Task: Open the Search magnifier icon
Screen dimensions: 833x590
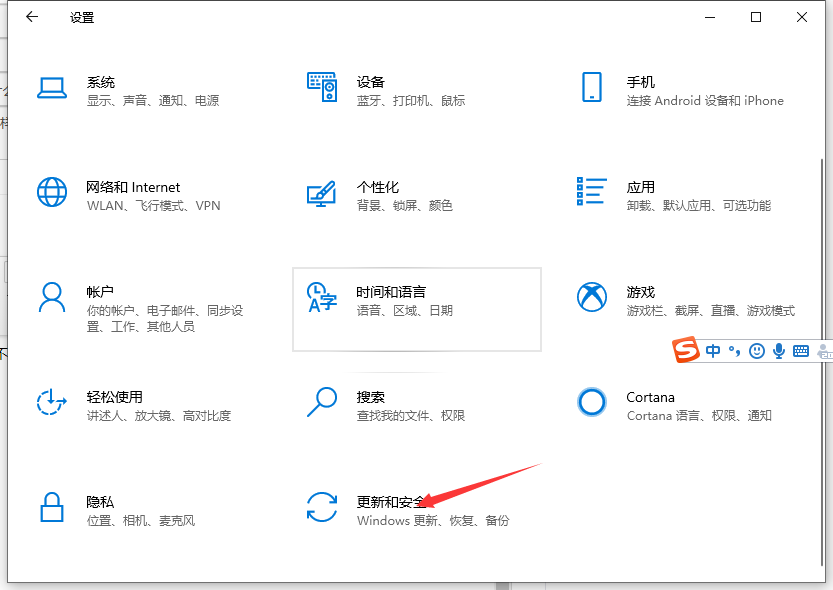Action: pos(322,402)
